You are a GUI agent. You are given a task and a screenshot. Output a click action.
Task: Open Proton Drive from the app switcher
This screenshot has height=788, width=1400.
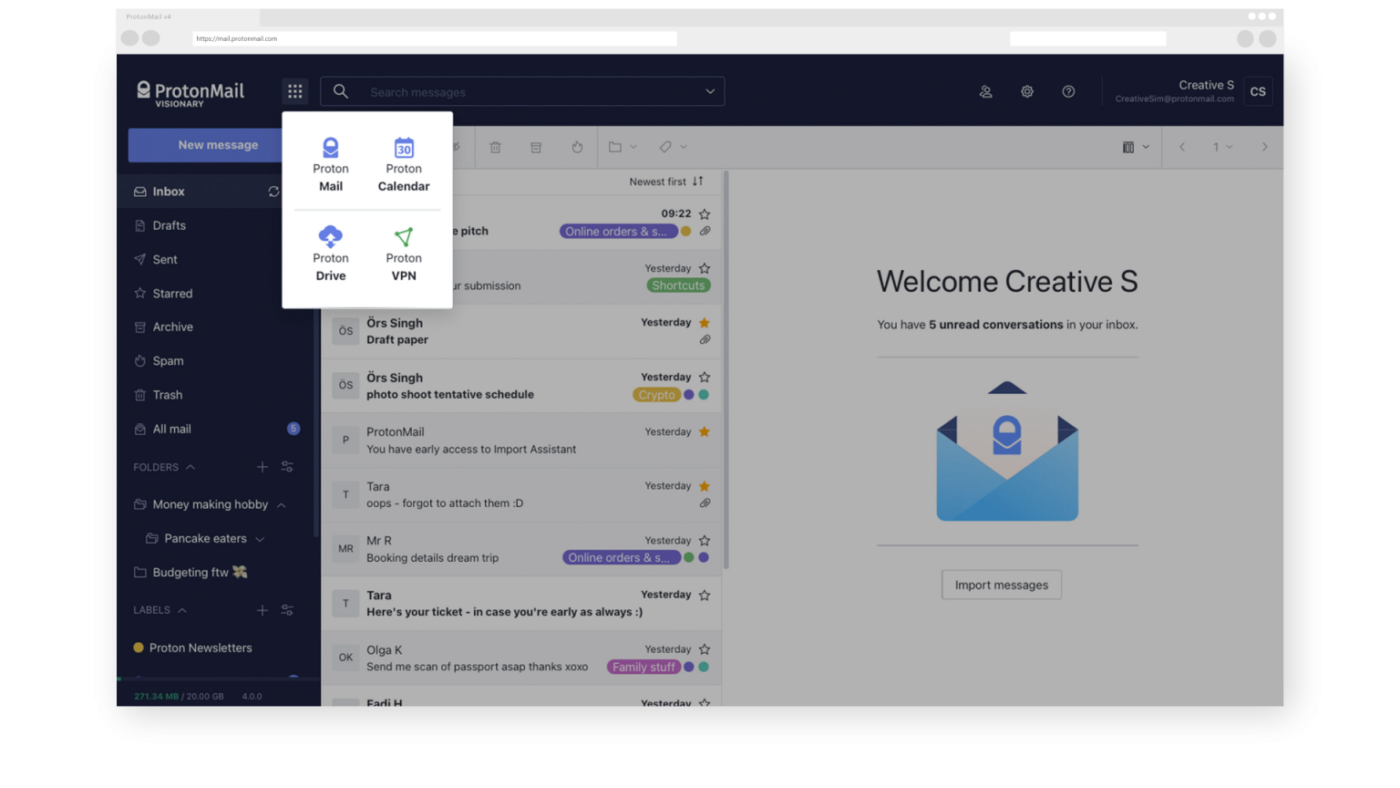coord(330,254)
